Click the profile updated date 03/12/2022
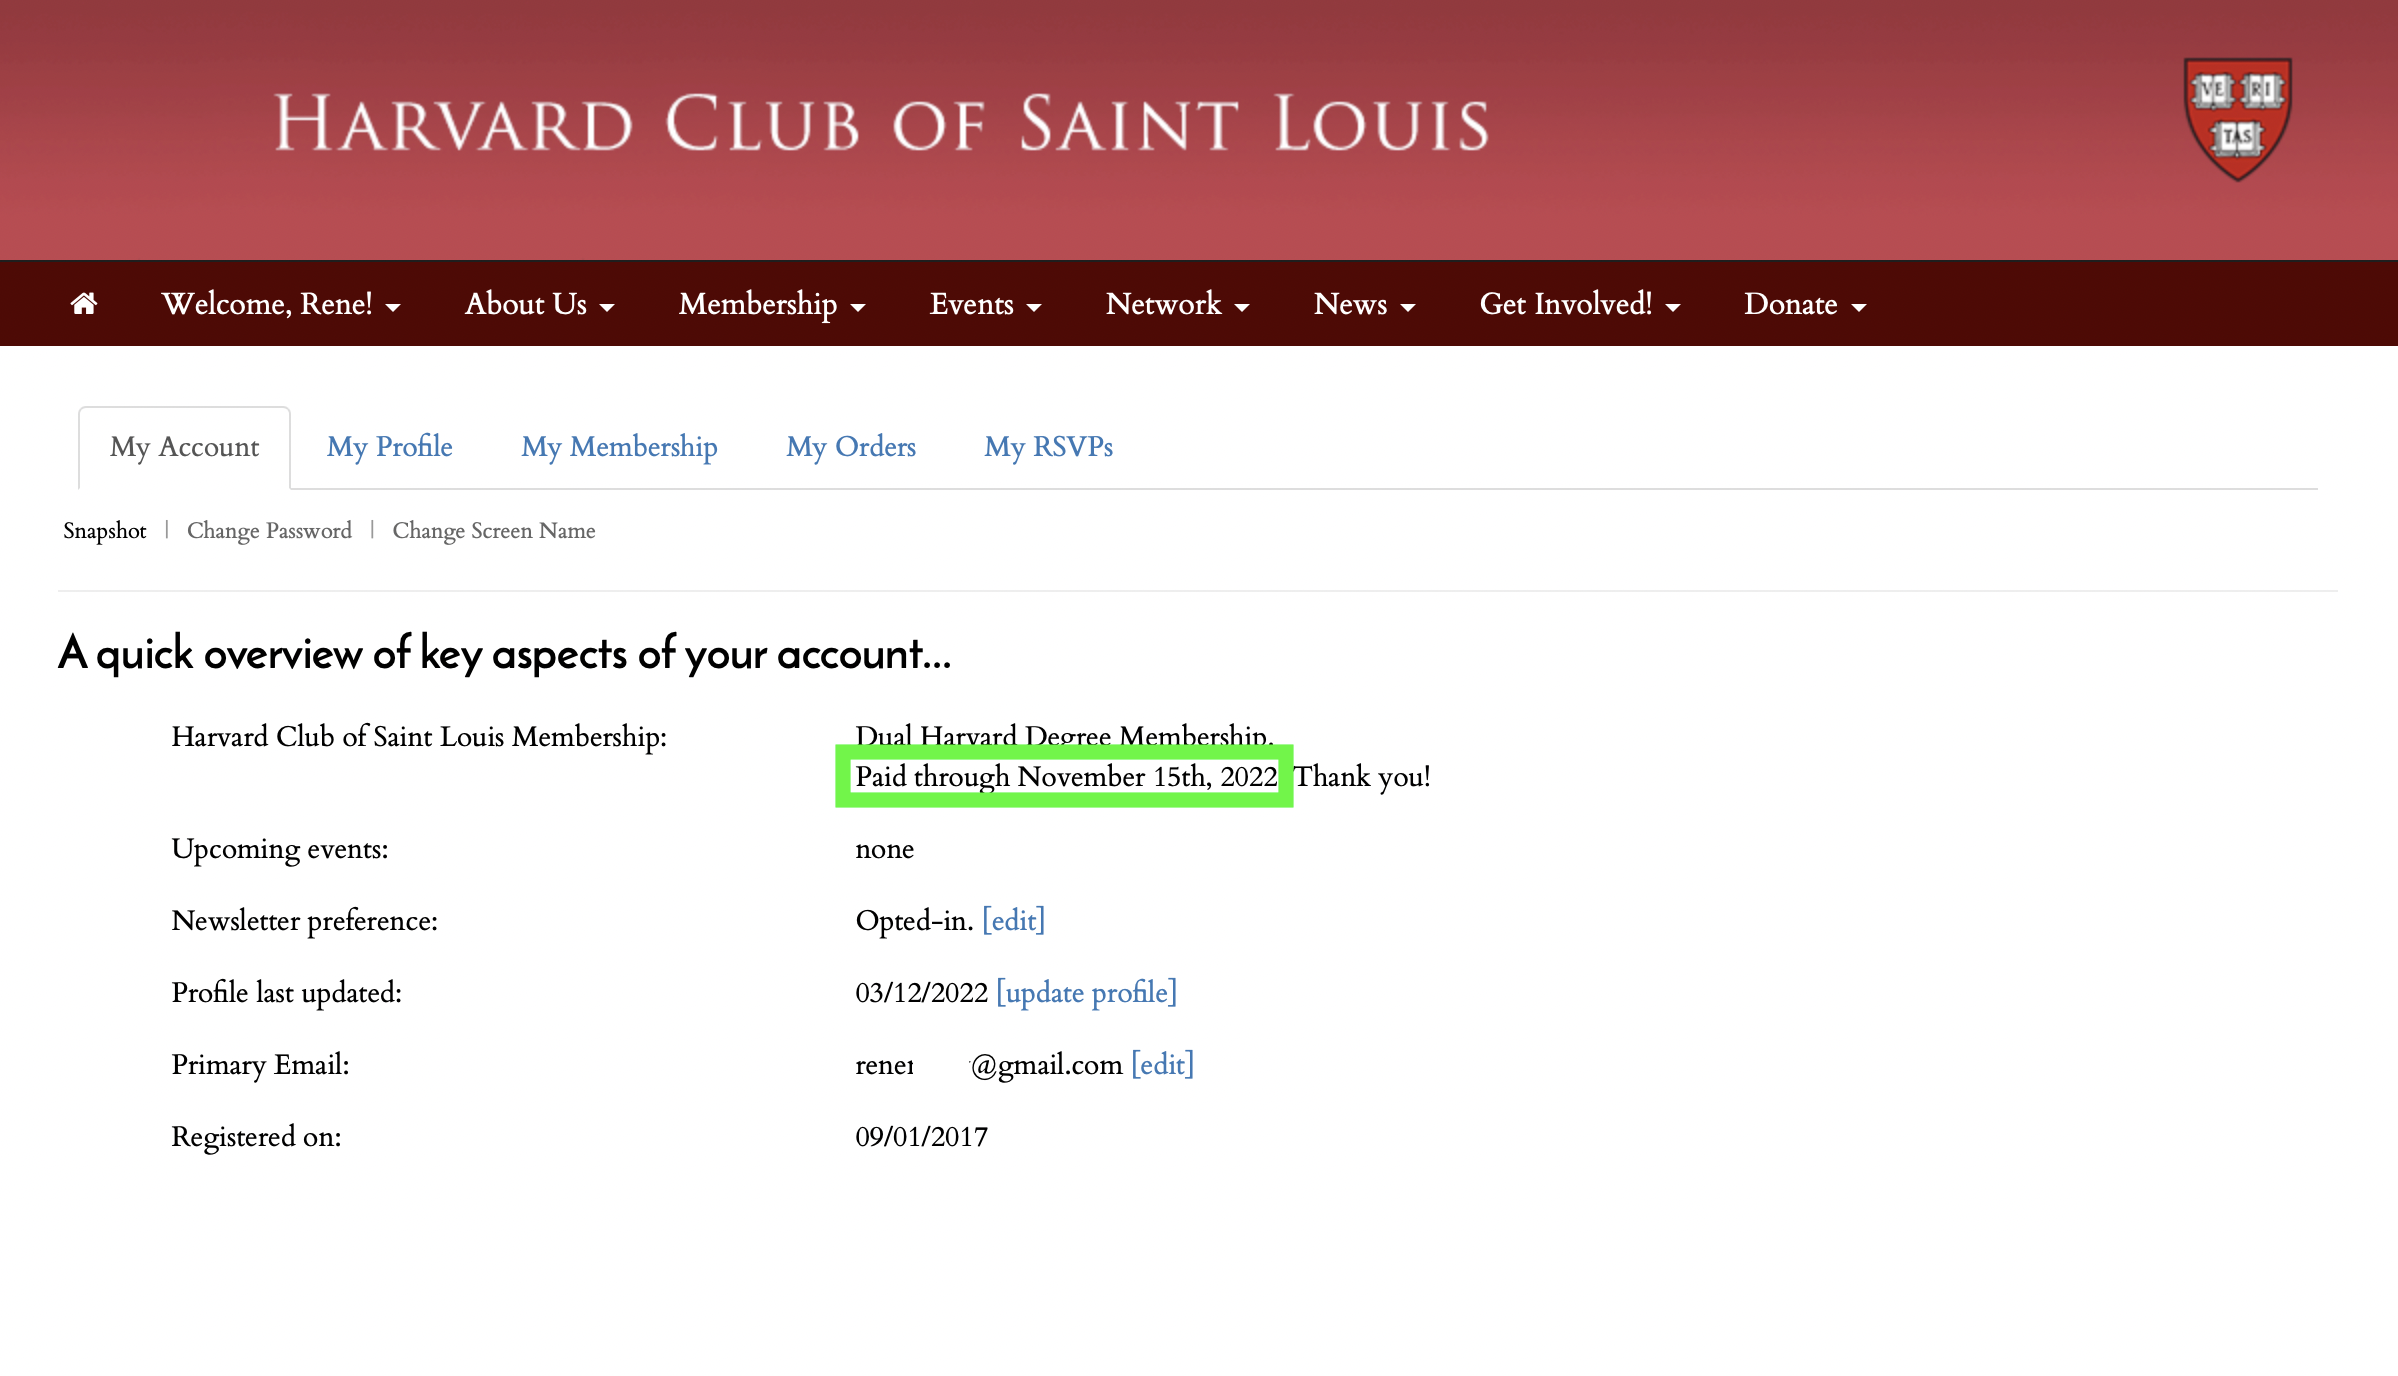The image size is (2398, 1376). [922, 992]
